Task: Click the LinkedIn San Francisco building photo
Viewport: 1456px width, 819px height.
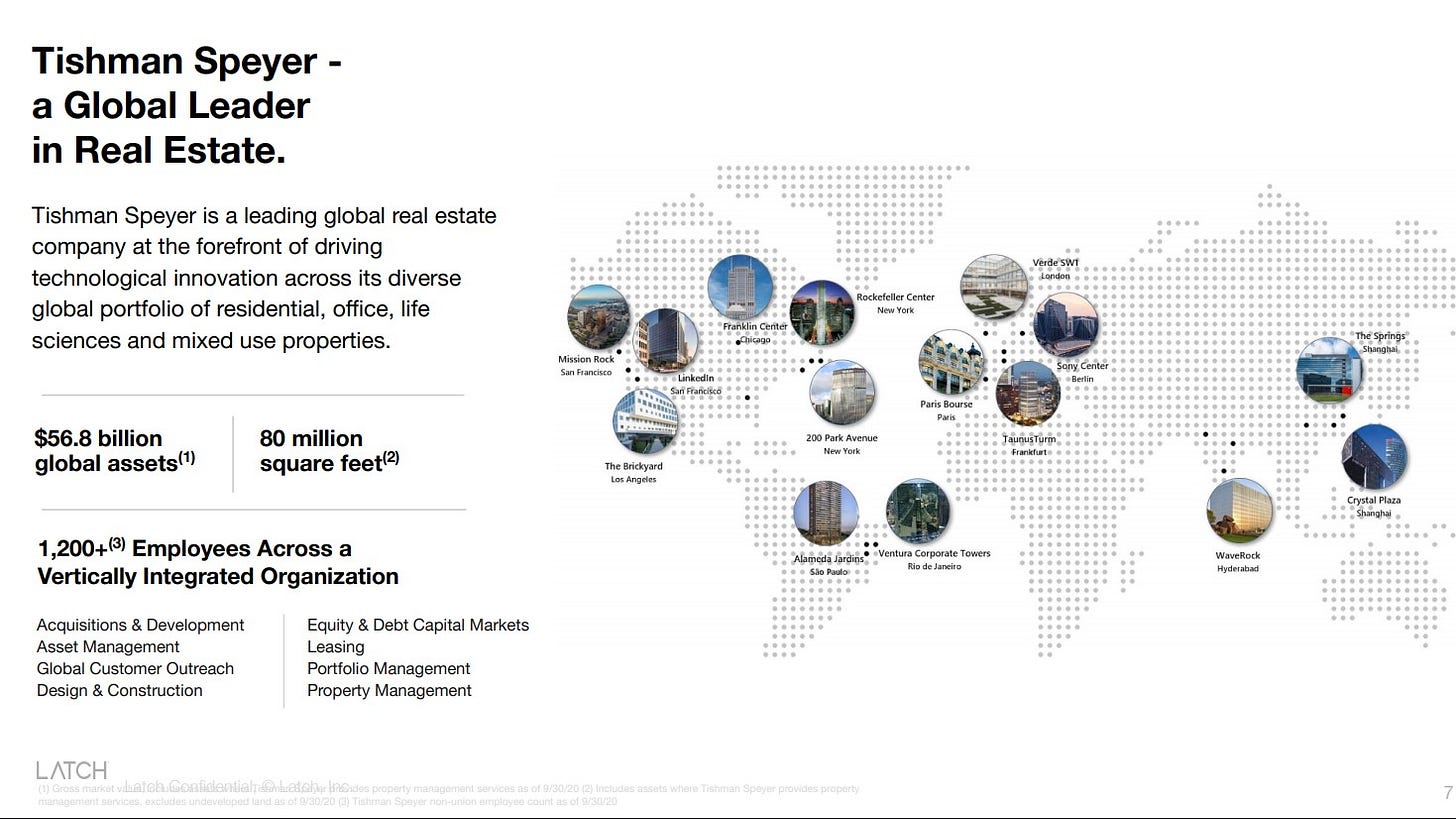Action: click(x=666, y=341)
